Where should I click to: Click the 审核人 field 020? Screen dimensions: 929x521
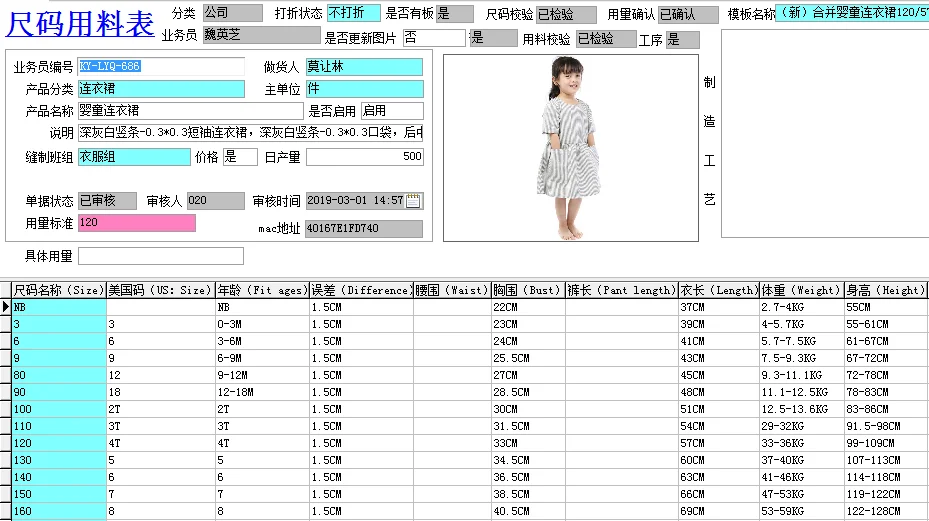click(x=216, y=201)
